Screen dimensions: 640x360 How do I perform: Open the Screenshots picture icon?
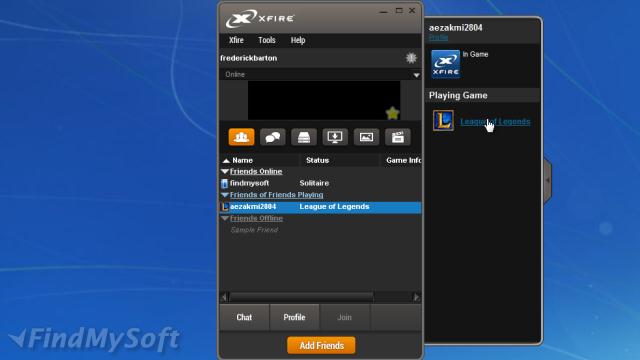point(366,137)
